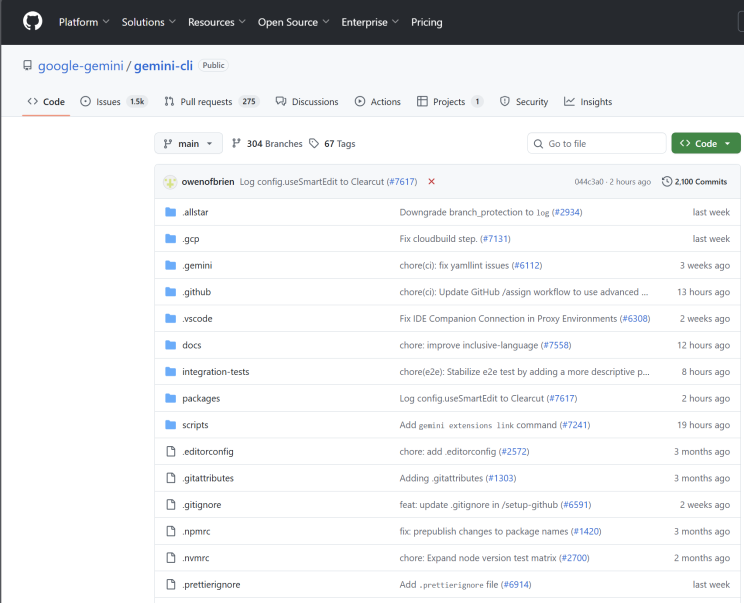Screen dimensions: 744x603
Task: Click owenofbrien's avatar image
Action: point(170,182)
